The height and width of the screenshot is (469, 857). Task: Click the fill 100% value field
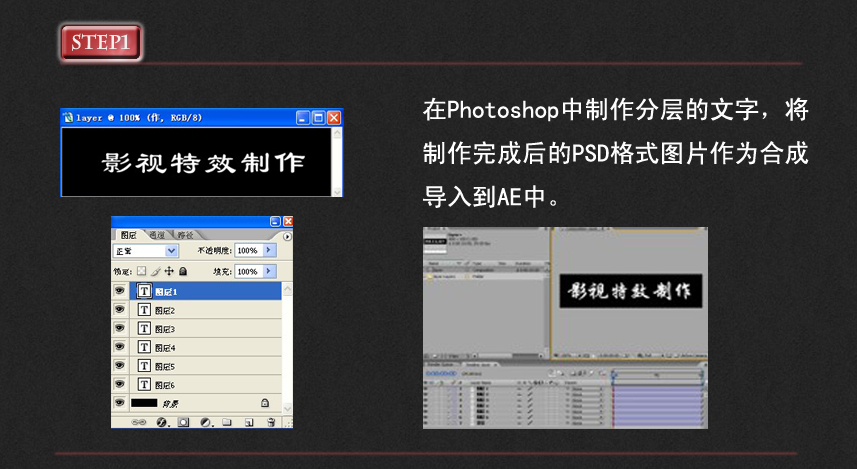248,272
